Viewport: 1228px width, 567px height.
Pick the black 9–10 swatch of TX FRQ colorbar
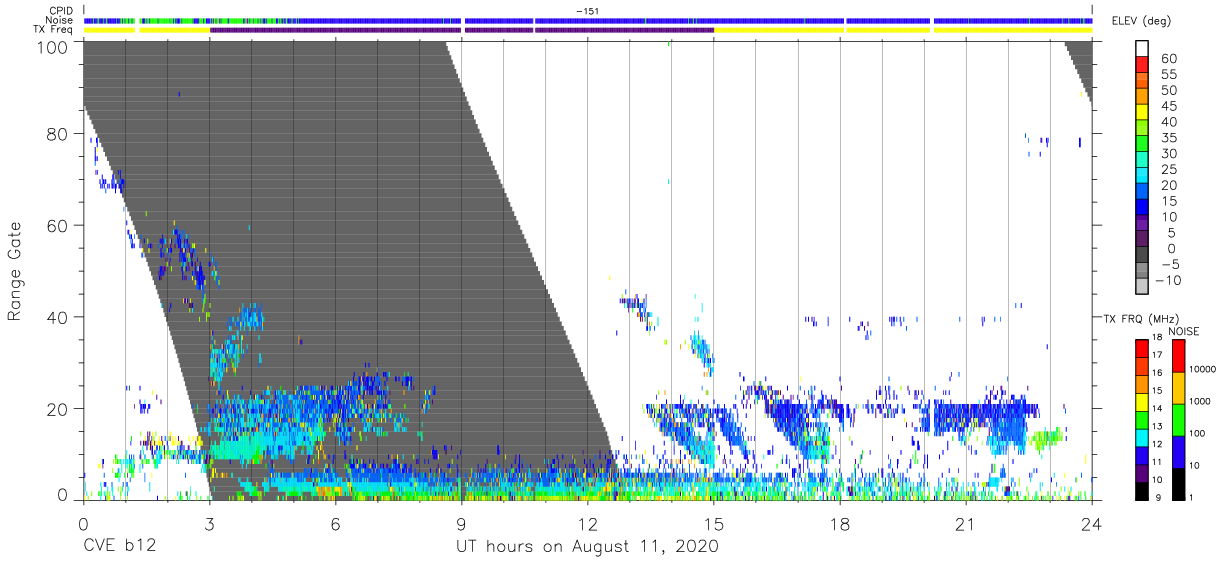[1142, 491]
